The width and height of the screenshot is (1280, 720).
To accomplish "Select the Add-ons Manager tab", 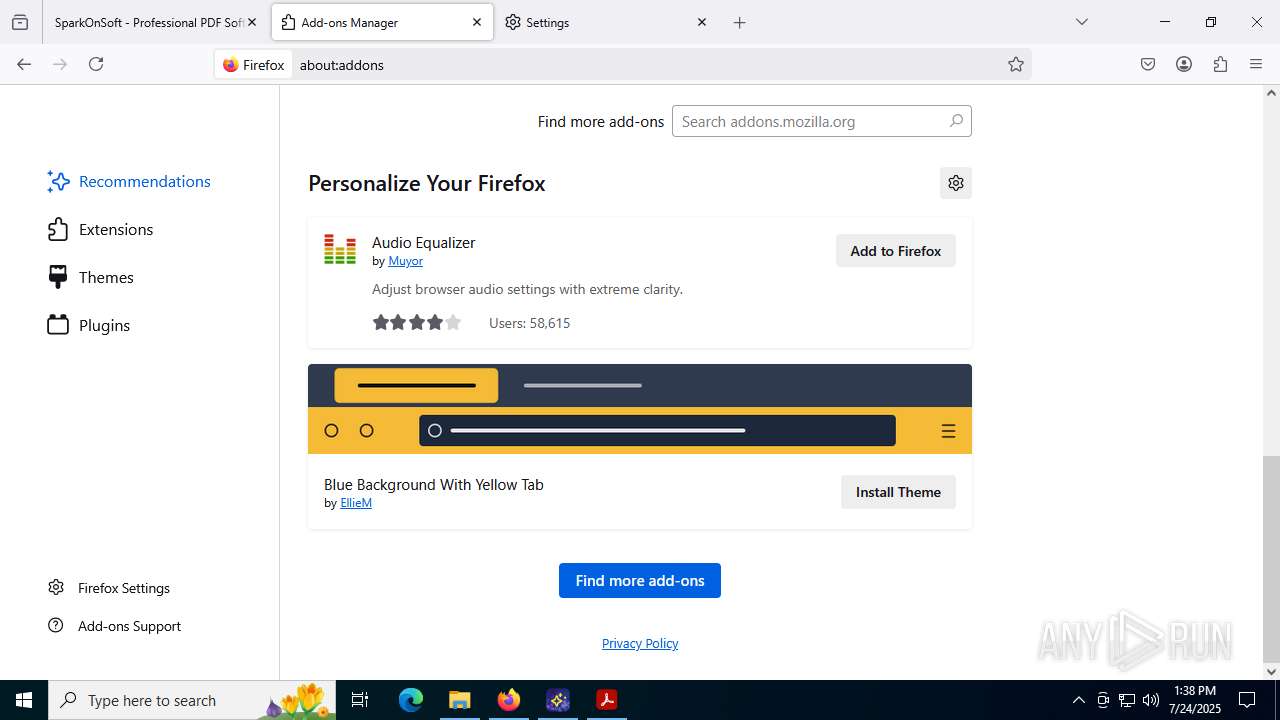I will (x=382, y=22).
